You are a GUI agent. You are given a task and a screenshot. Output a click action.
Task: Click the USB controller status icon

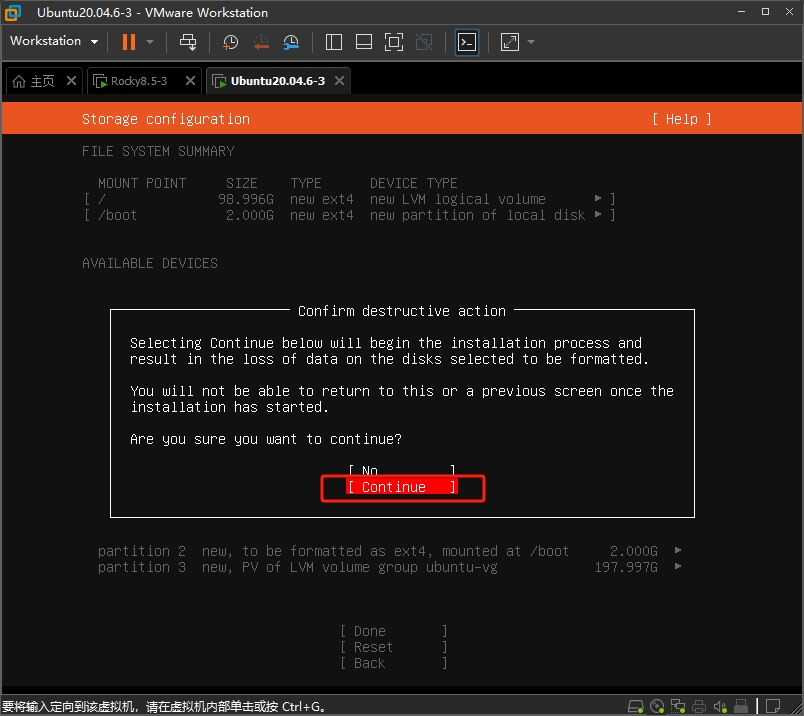pyautogui.click(x=741, y=706)
